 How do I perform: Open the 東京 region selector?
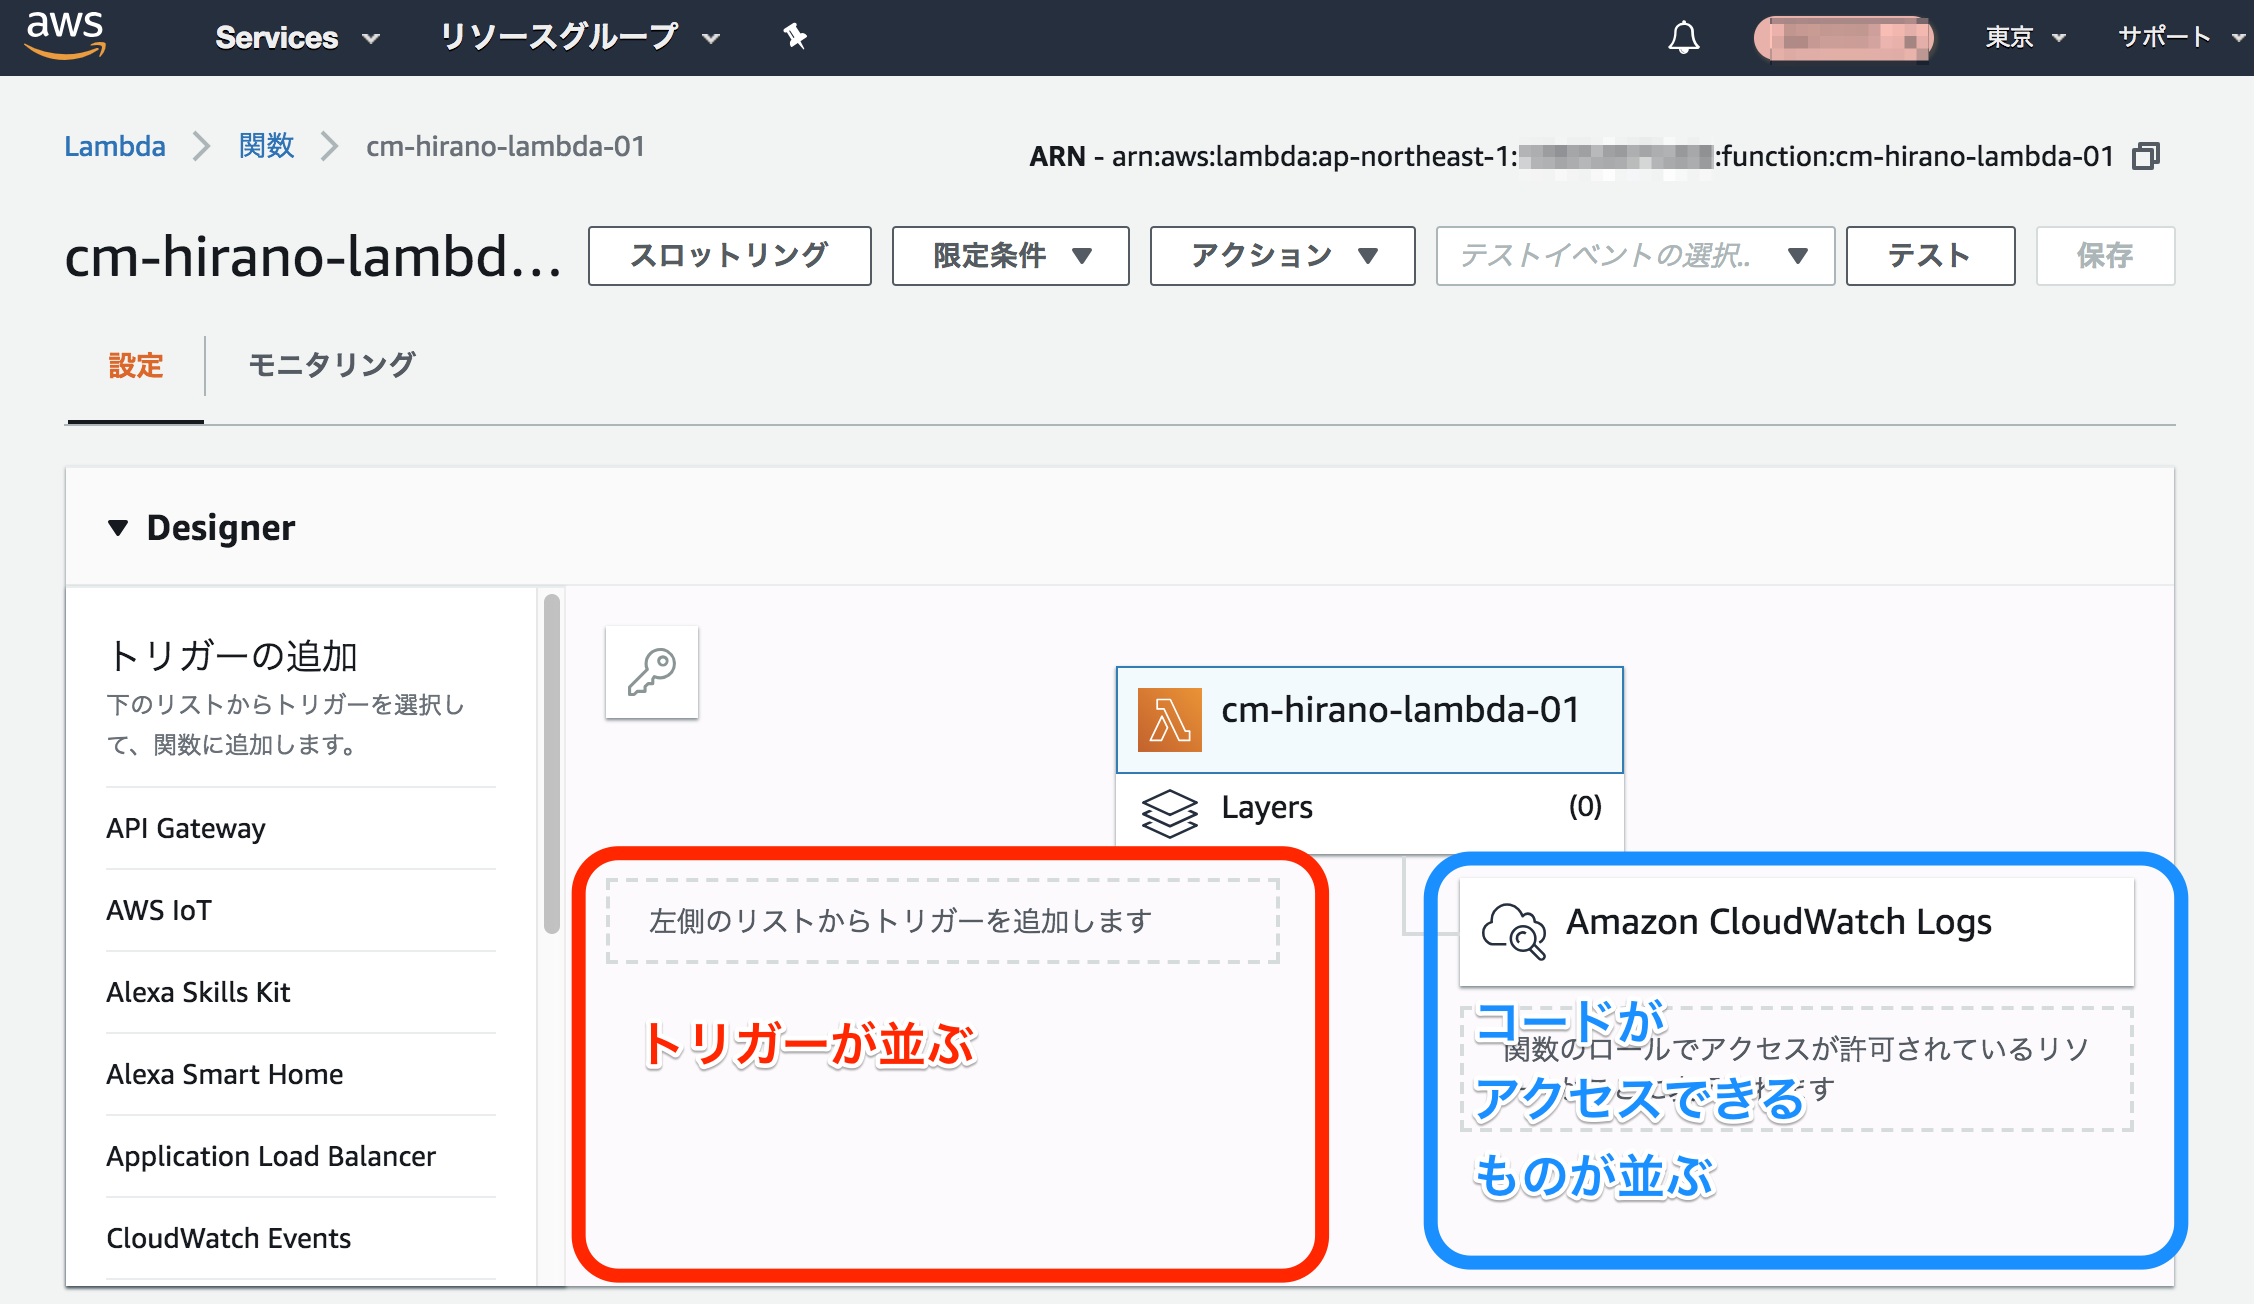[x=2025, y=38]
